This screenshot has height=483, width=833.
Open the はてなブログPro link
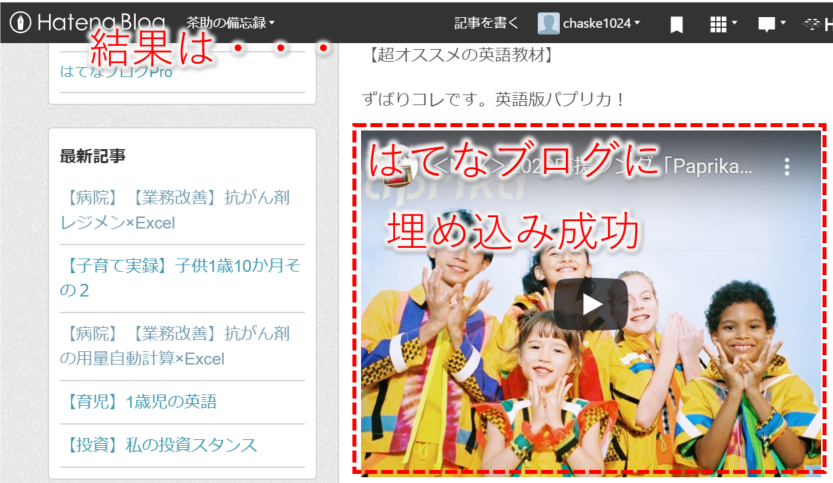tap(116, 72)
